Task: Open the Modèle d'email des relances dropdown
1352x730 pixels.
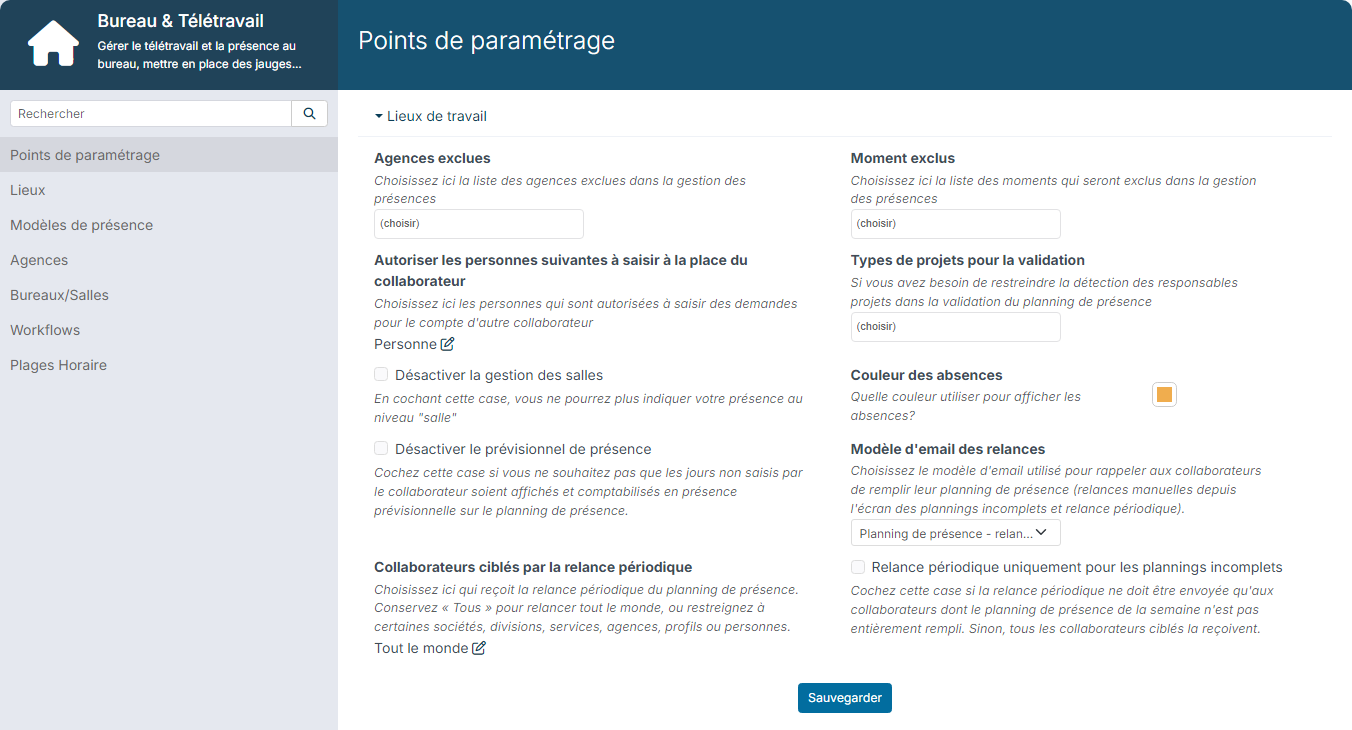Action: (956, 533)
